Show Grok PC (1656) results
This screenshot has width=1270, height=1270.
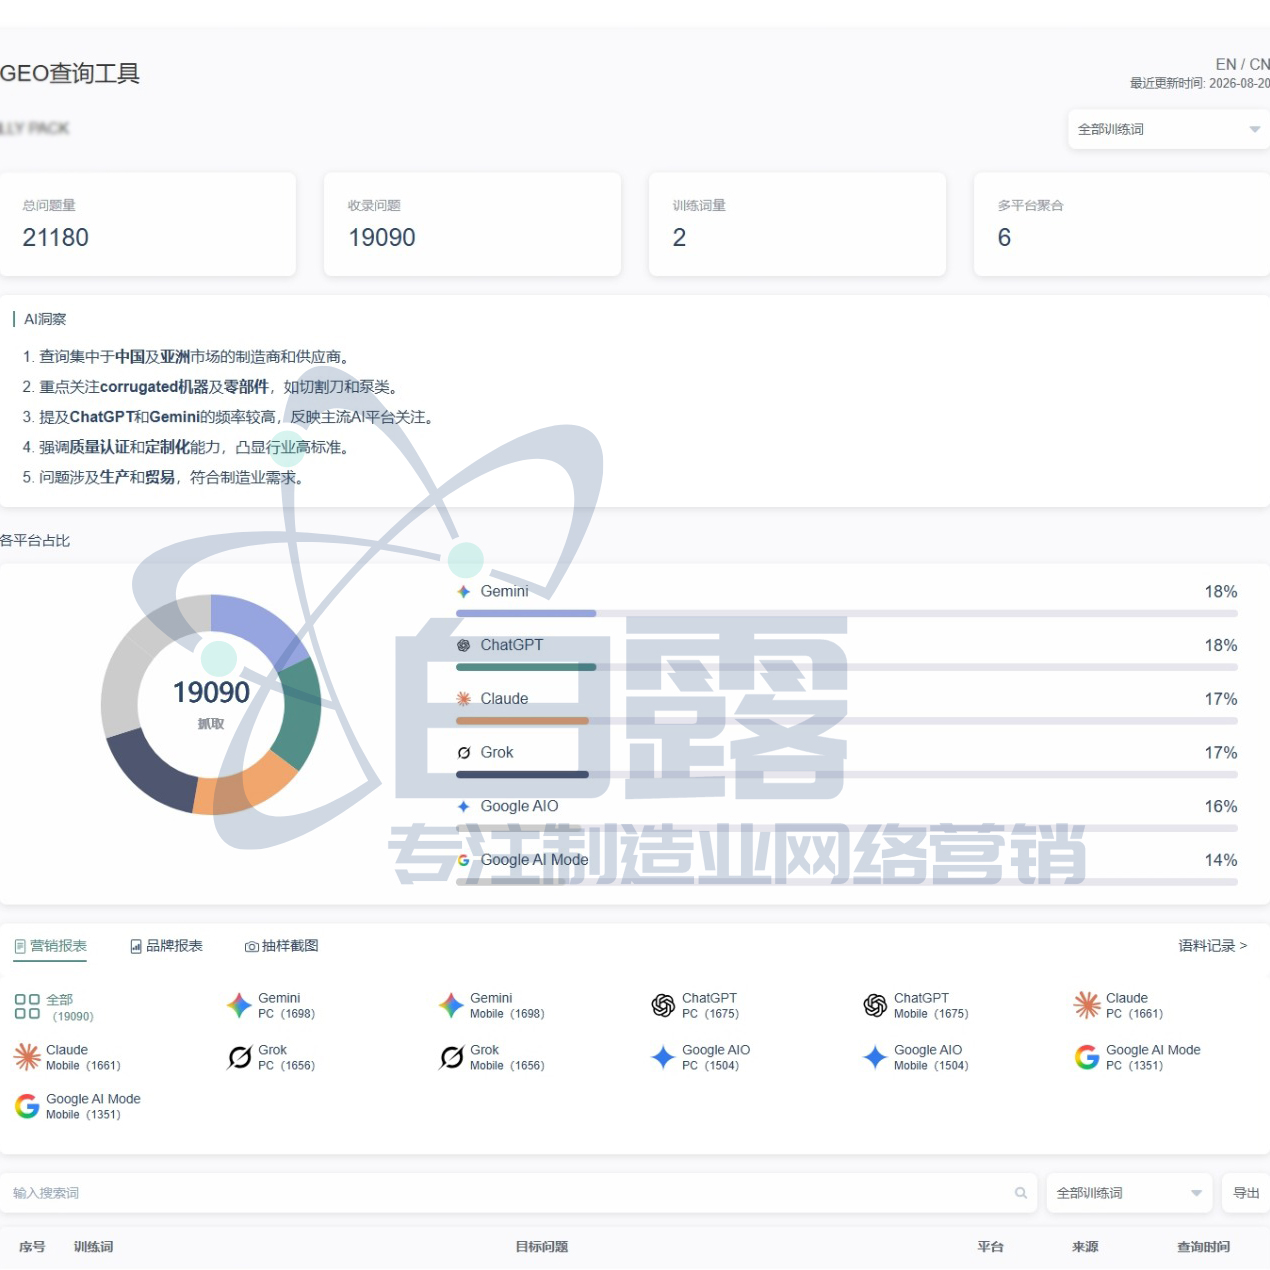coord(271,1057)
